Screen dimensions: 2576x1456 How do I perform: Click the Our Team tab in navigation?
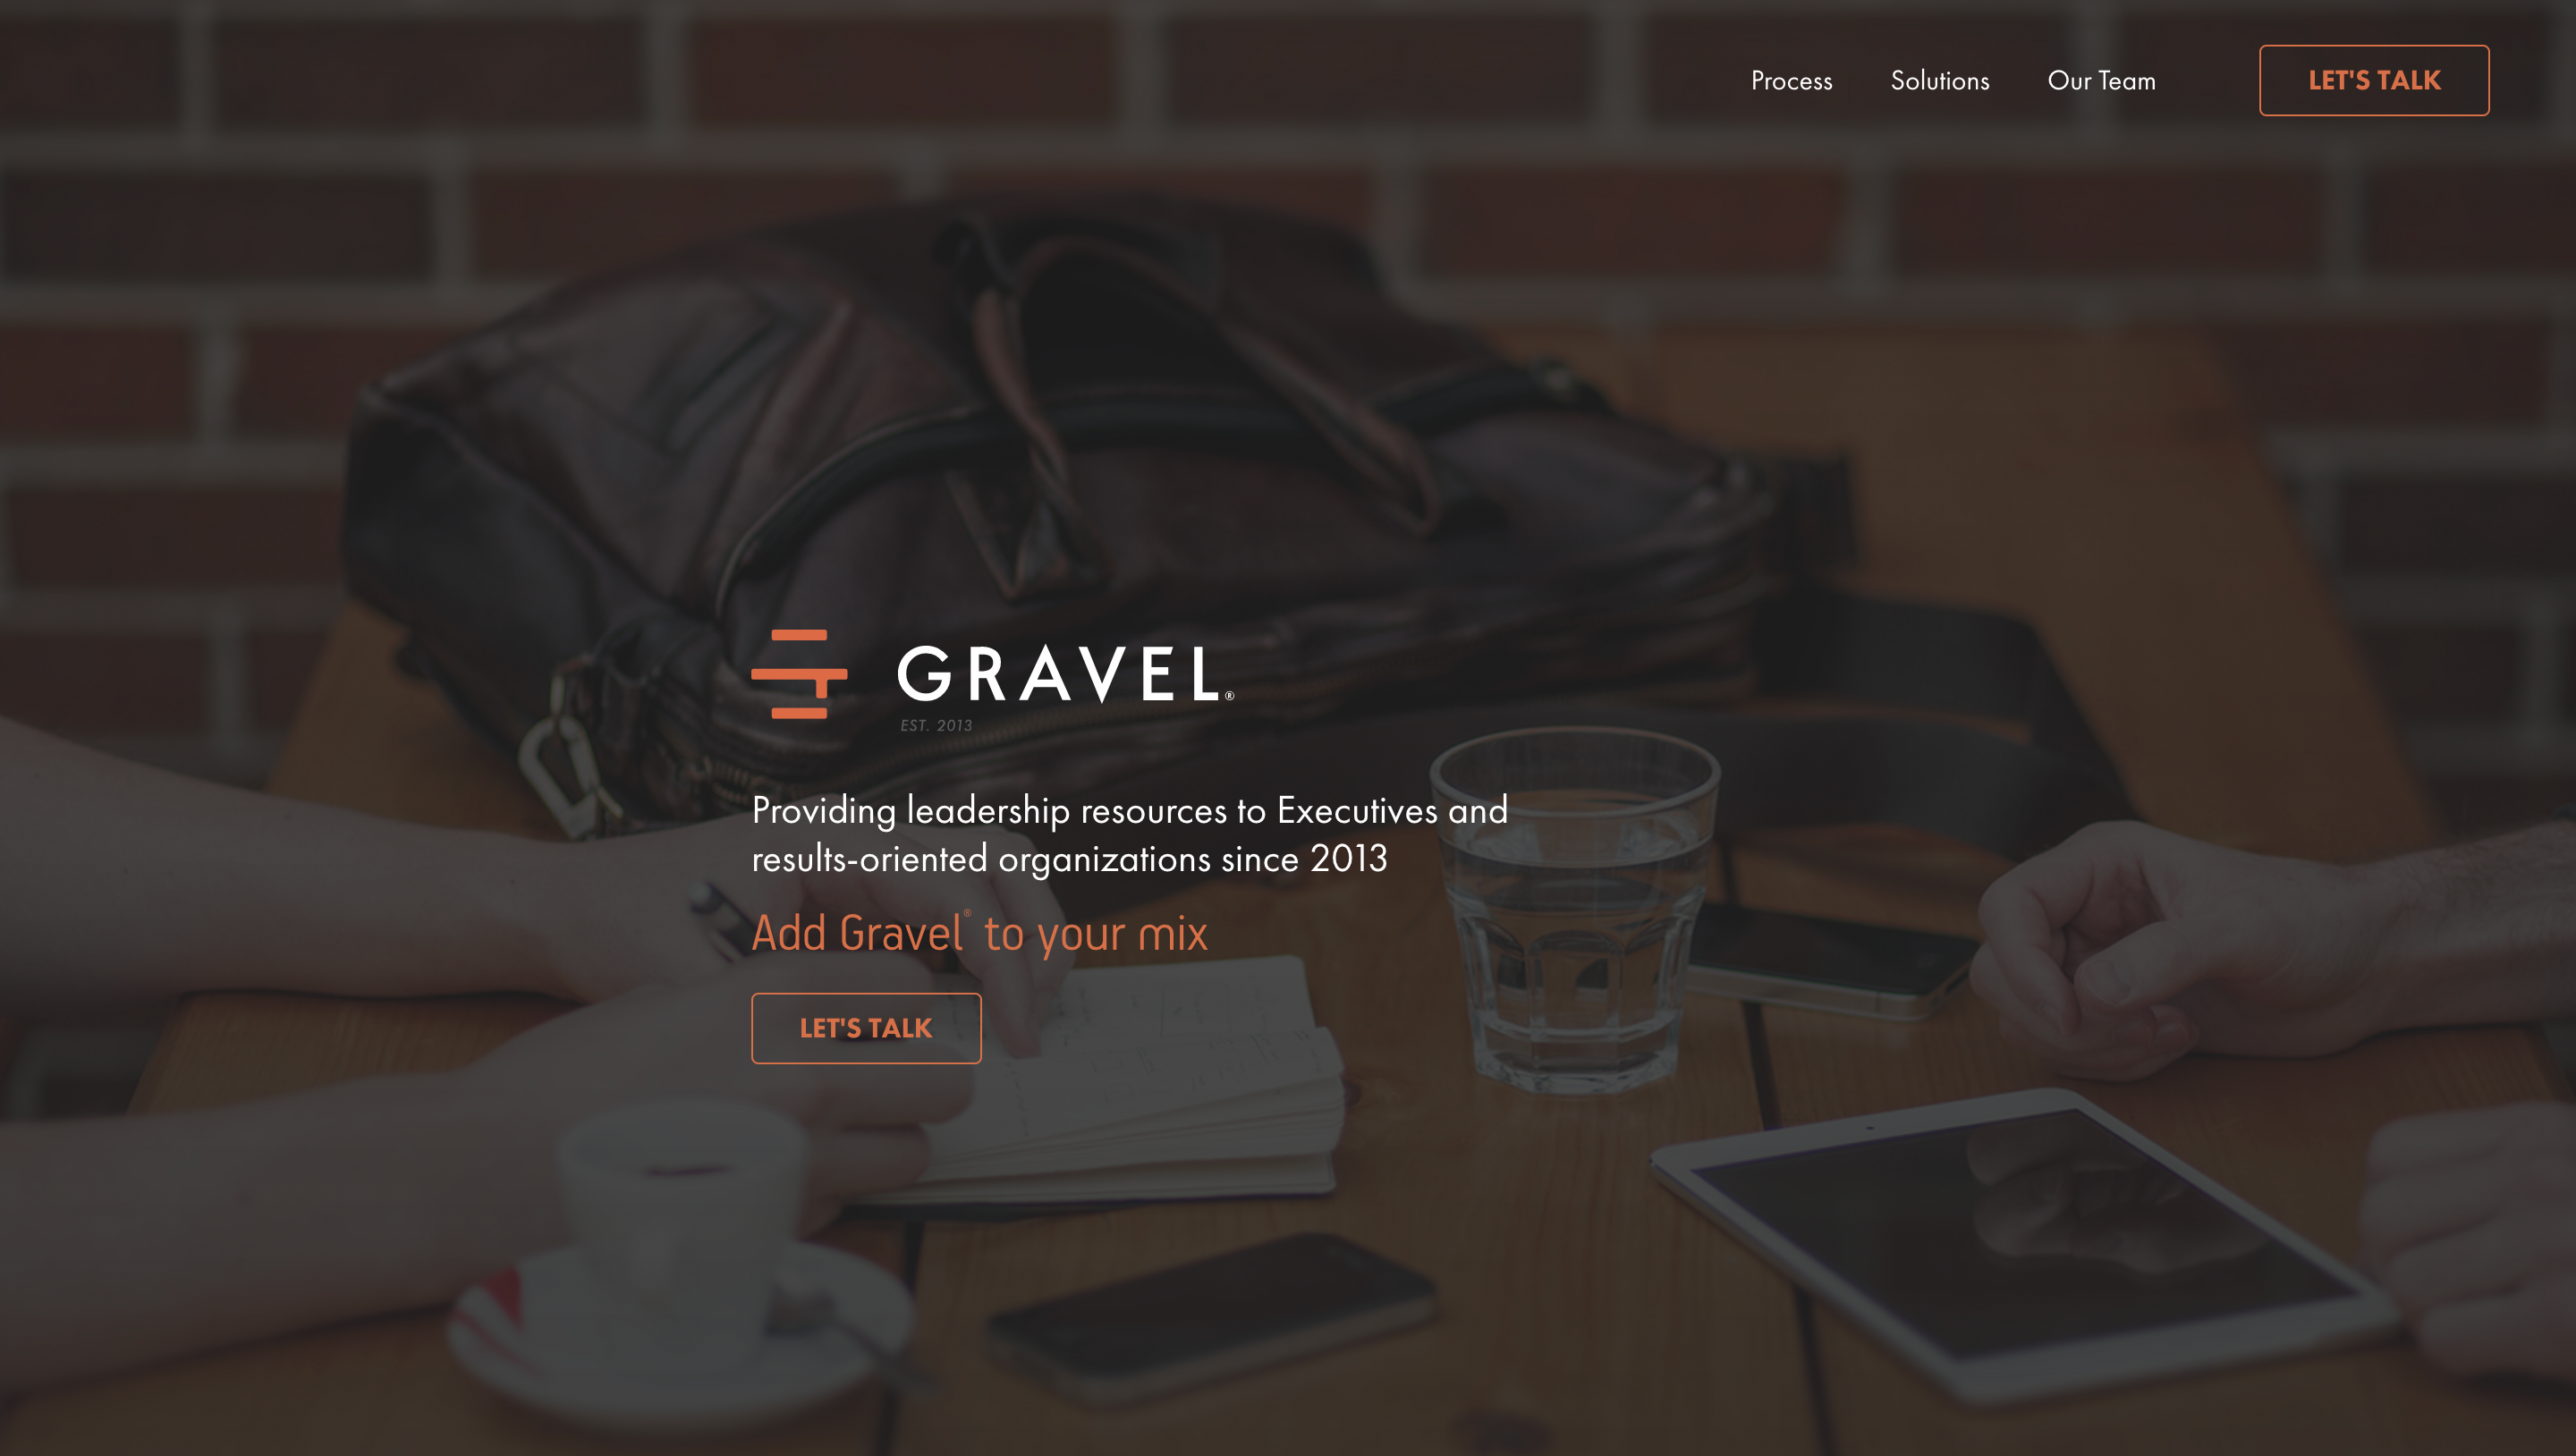(2100, 80)
